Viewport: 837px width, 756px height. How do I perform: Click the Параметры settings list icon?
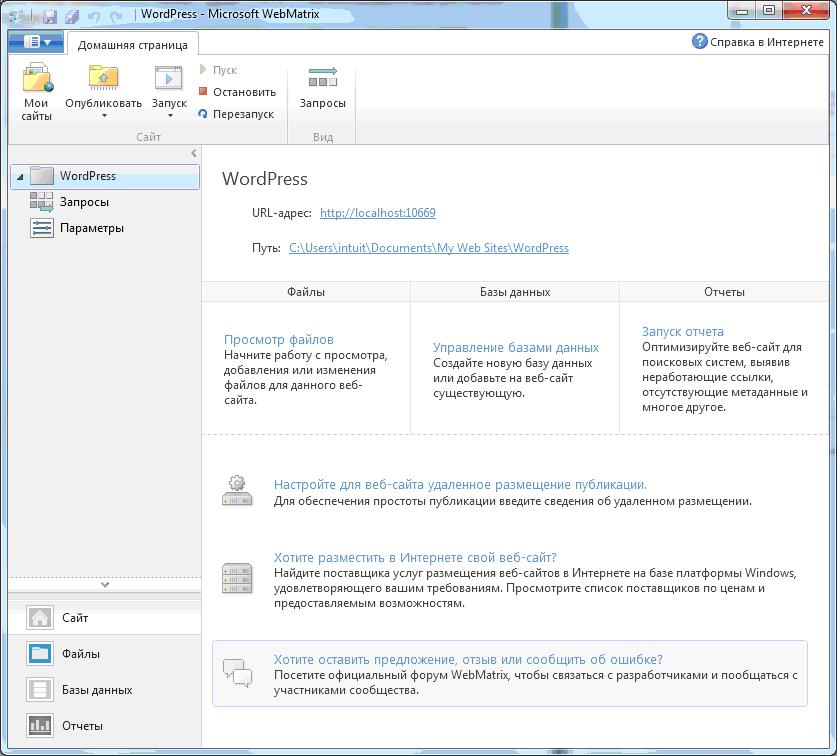coord(42,228)
